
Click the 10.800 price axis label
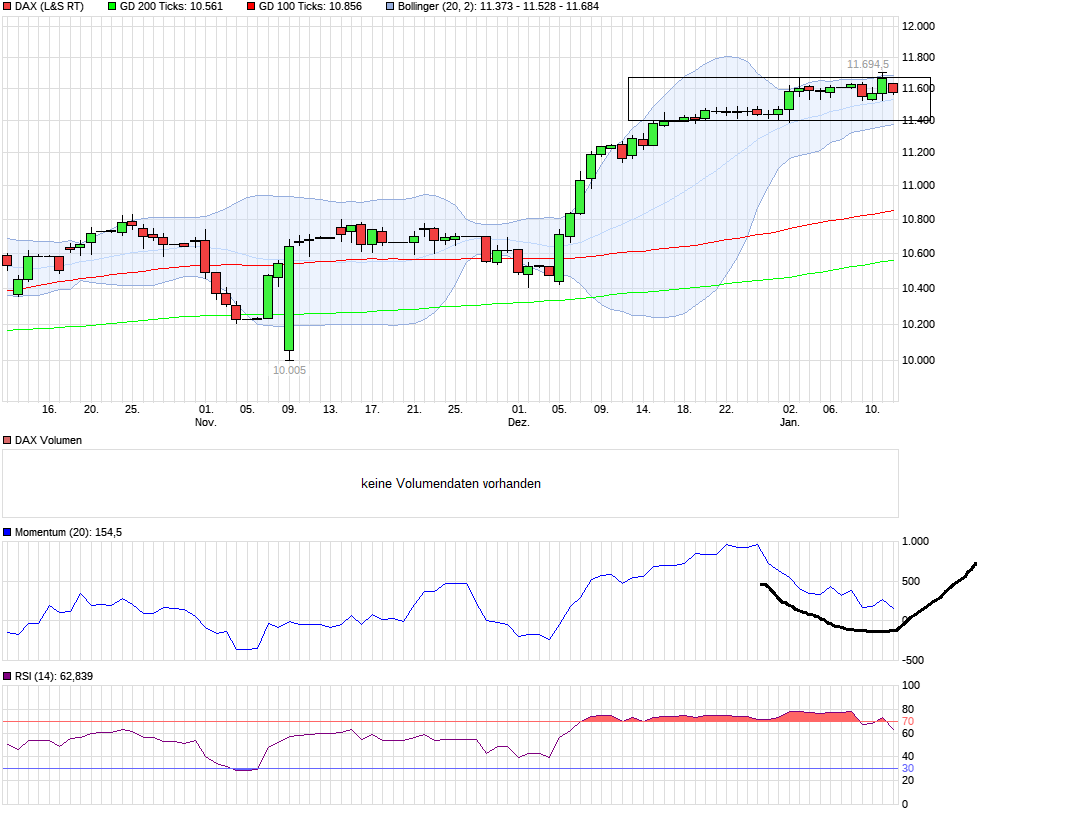pyautogui.click(x=918, y=219)
